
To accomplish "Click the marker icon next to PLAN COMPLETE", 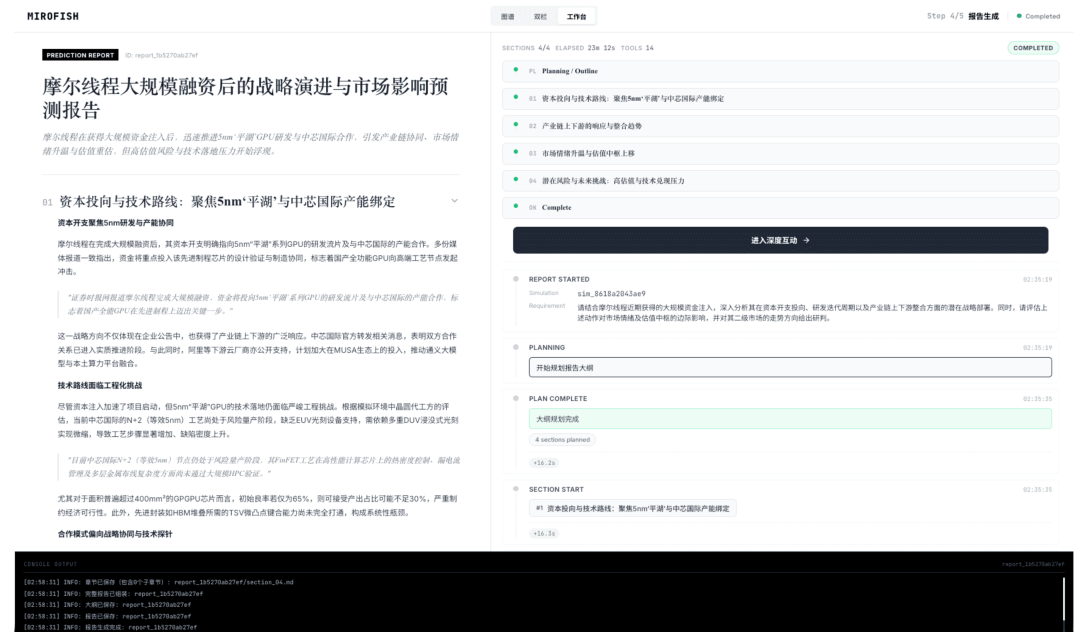I will point(517,398).
